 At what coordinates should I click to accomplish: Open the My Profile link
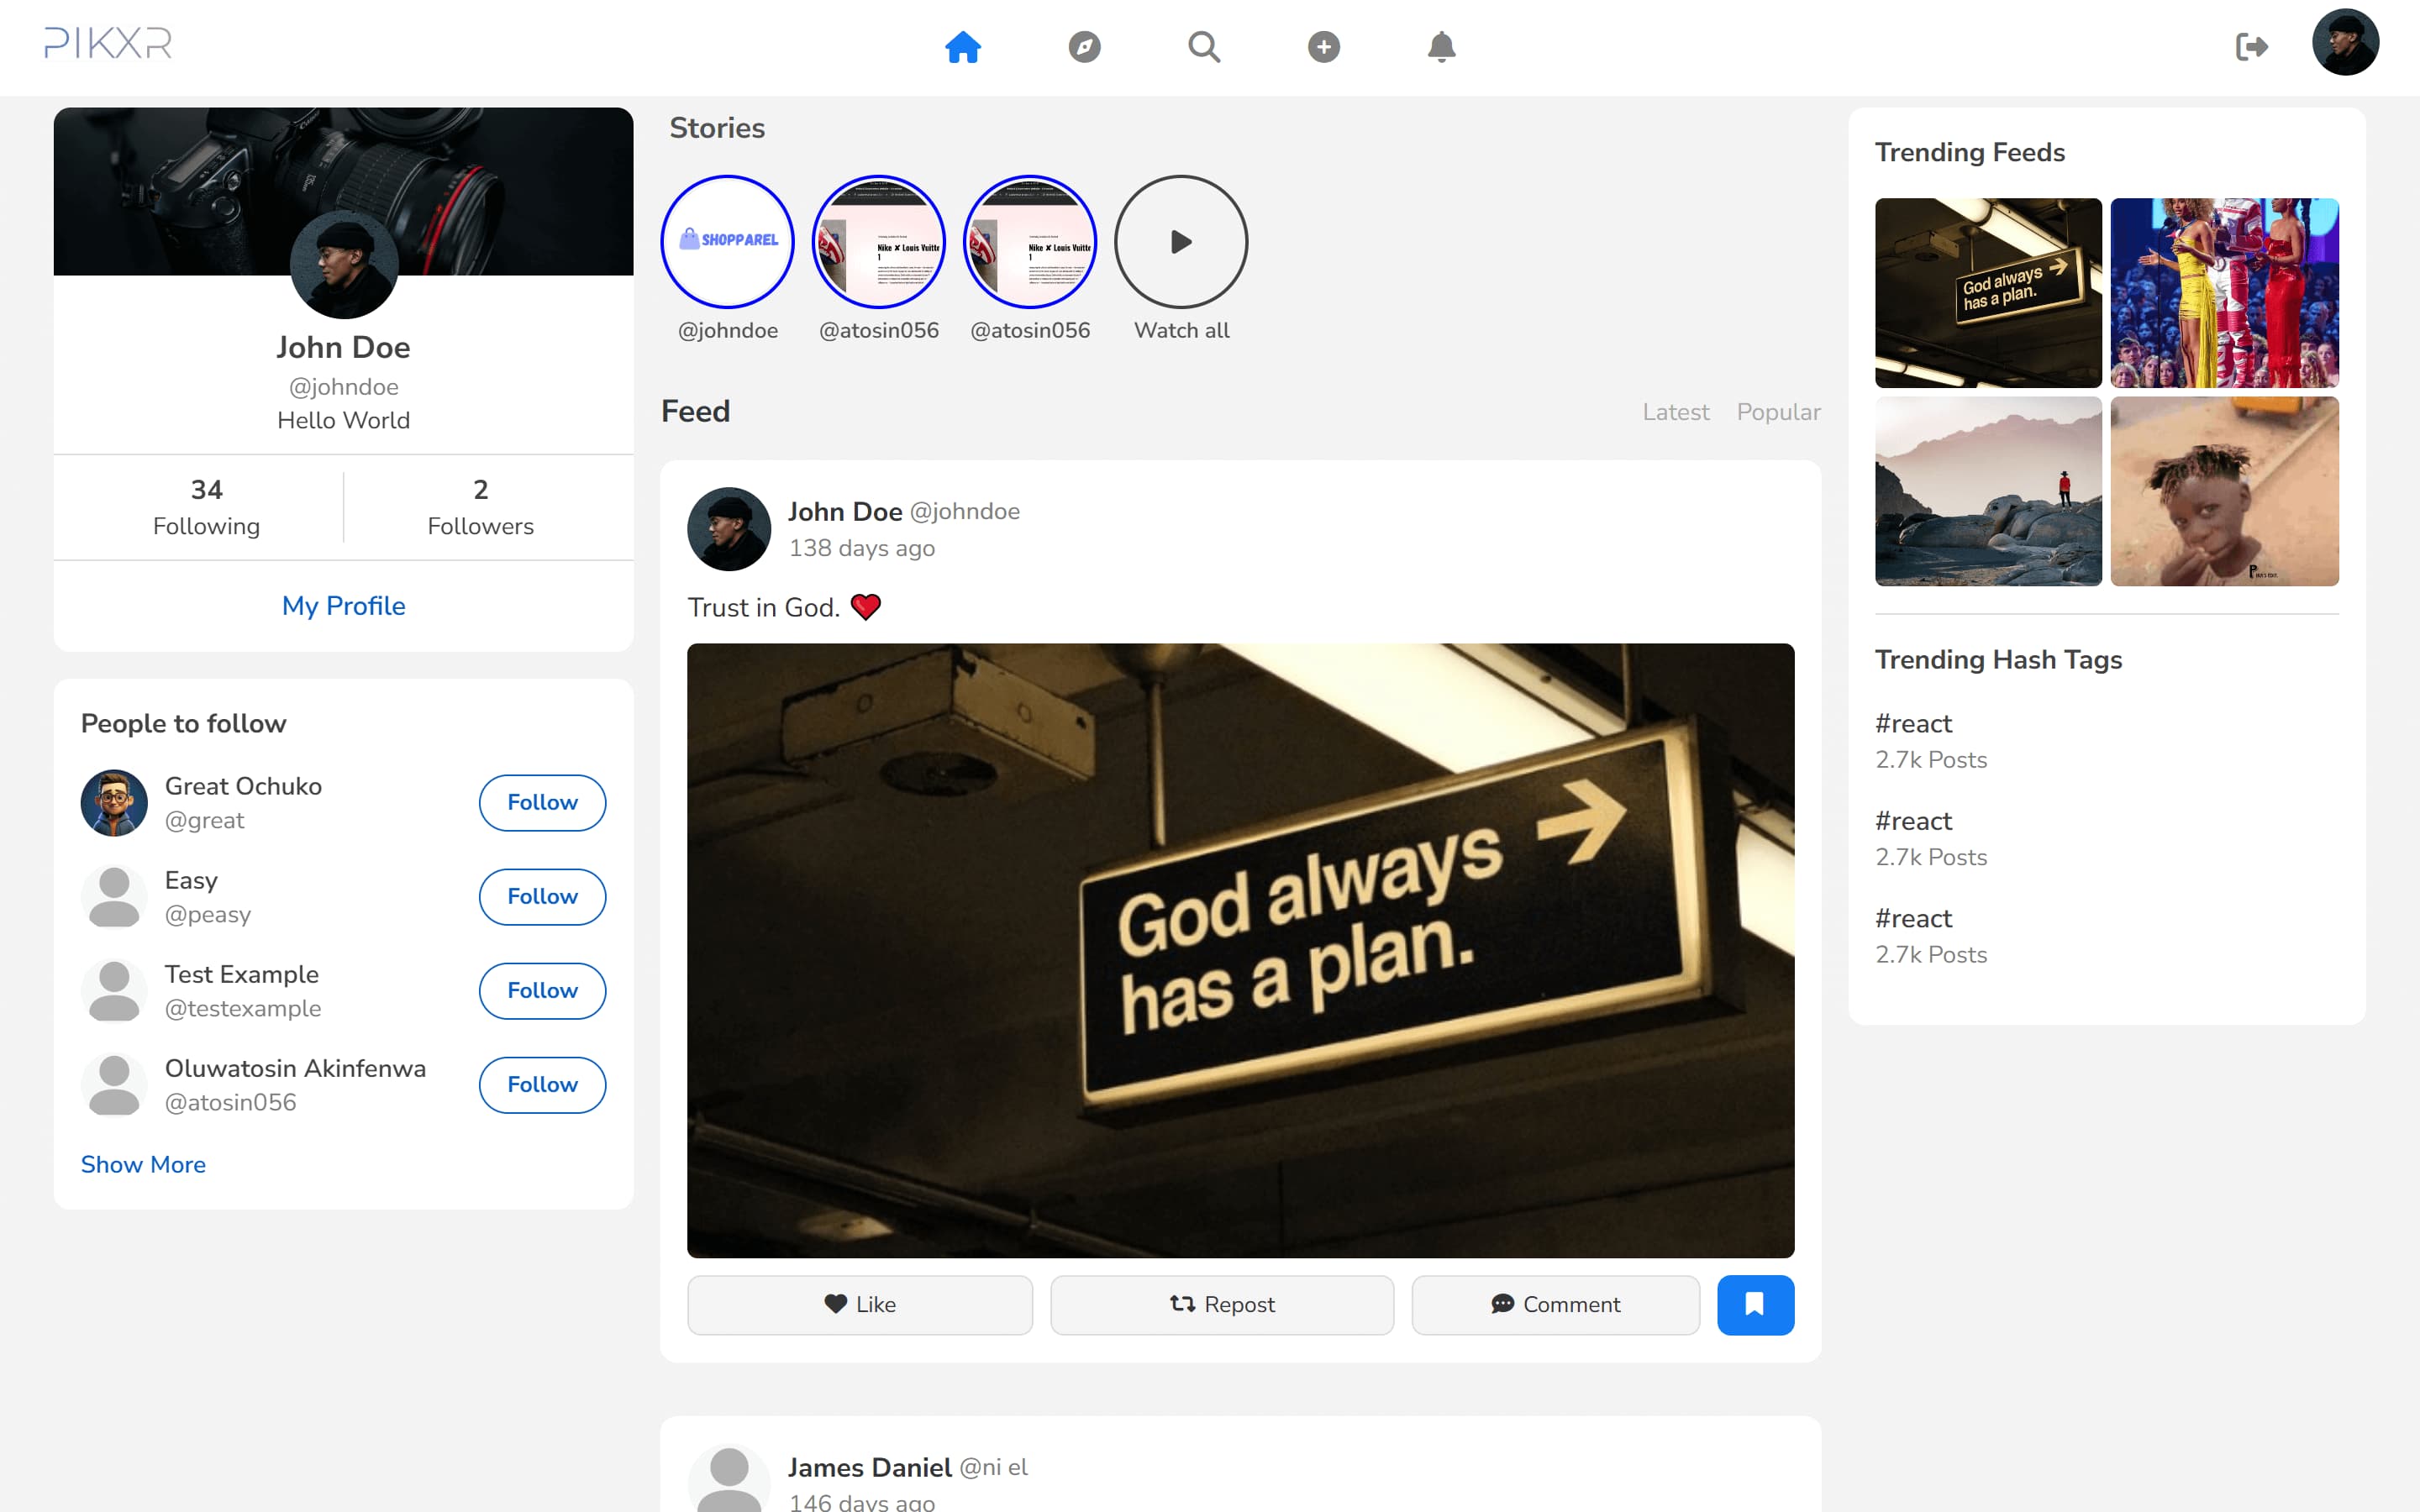343,606
